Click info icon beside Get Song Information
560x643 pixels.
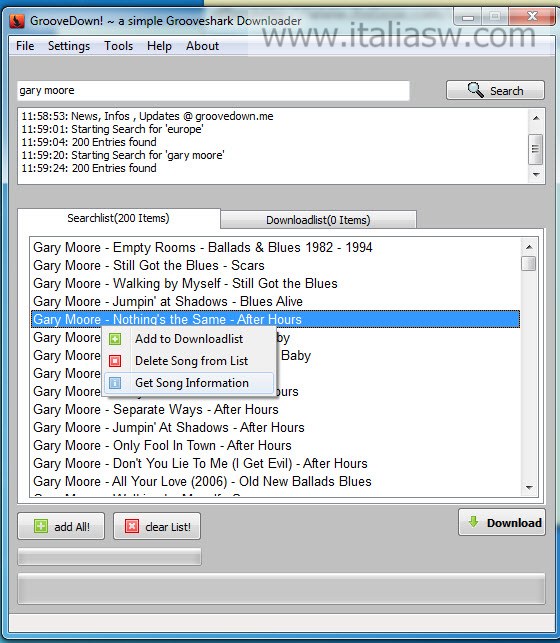(x=115, y=383)
